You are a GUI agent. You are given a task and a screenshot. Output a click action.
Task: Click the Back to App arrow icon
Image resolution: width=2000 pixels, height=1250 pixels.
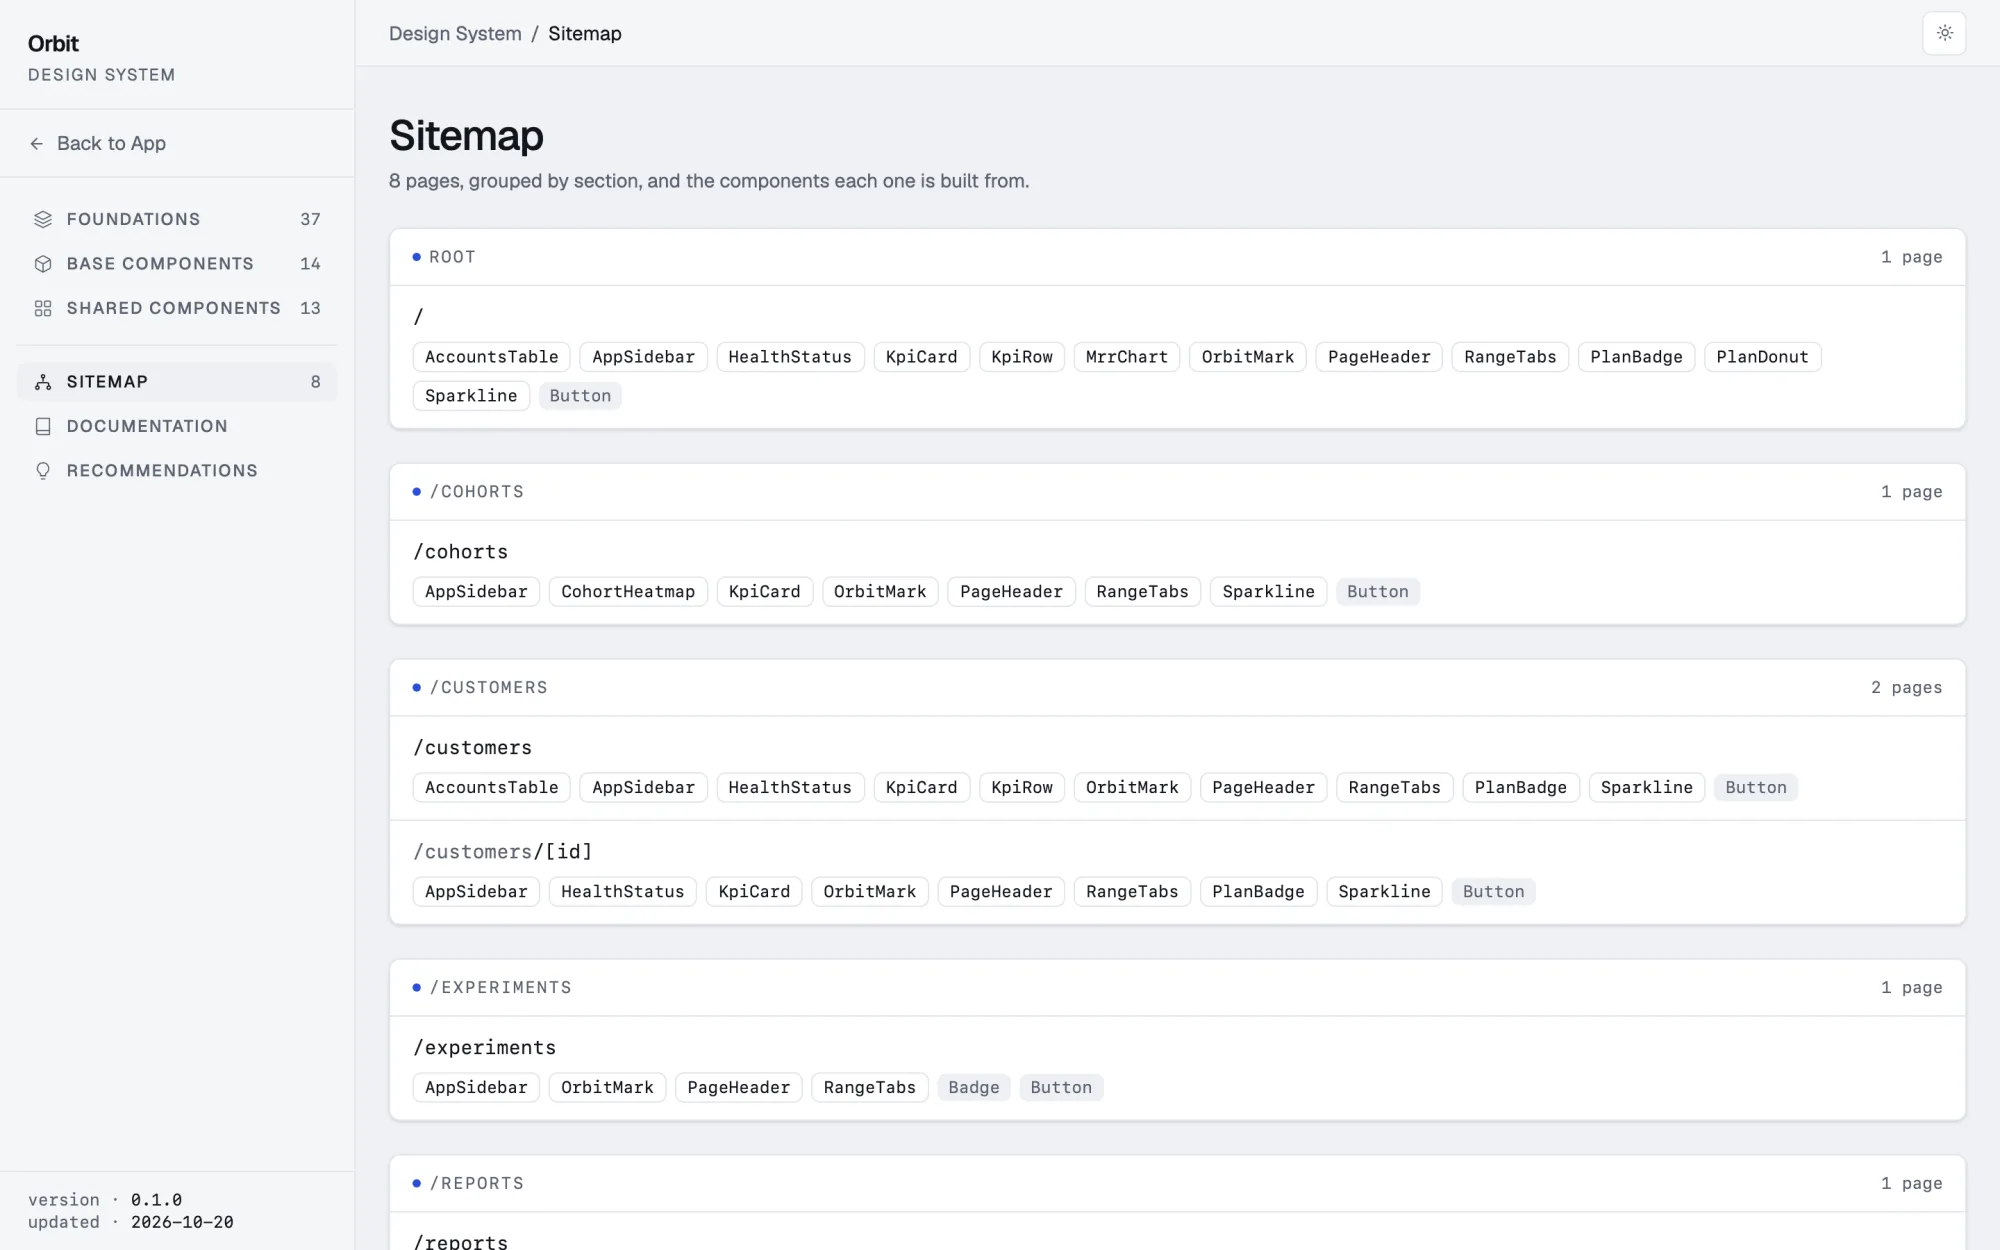pyautogui.click(x=37, y=144)
